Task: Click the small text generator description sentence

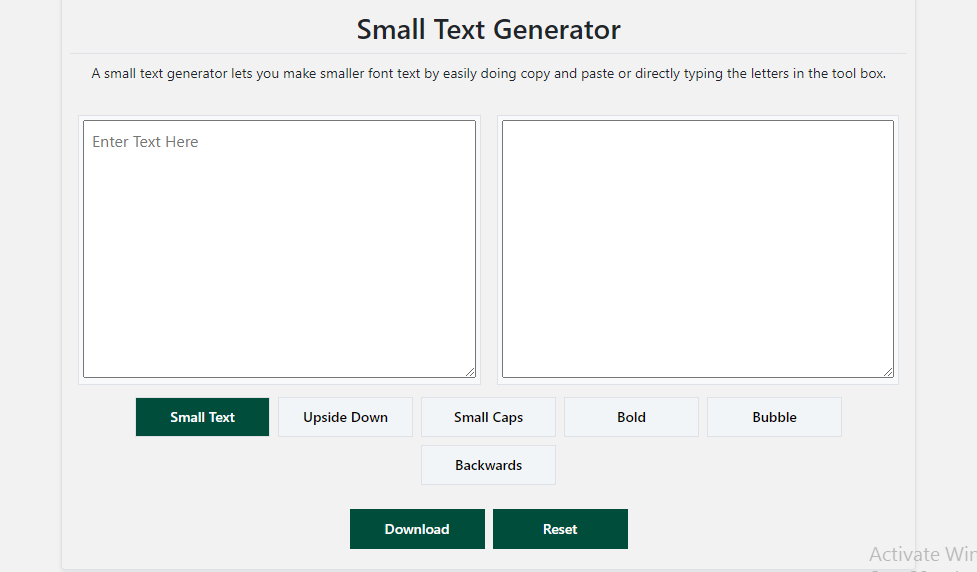Action: pyautogui.click(x=488, y=74)
